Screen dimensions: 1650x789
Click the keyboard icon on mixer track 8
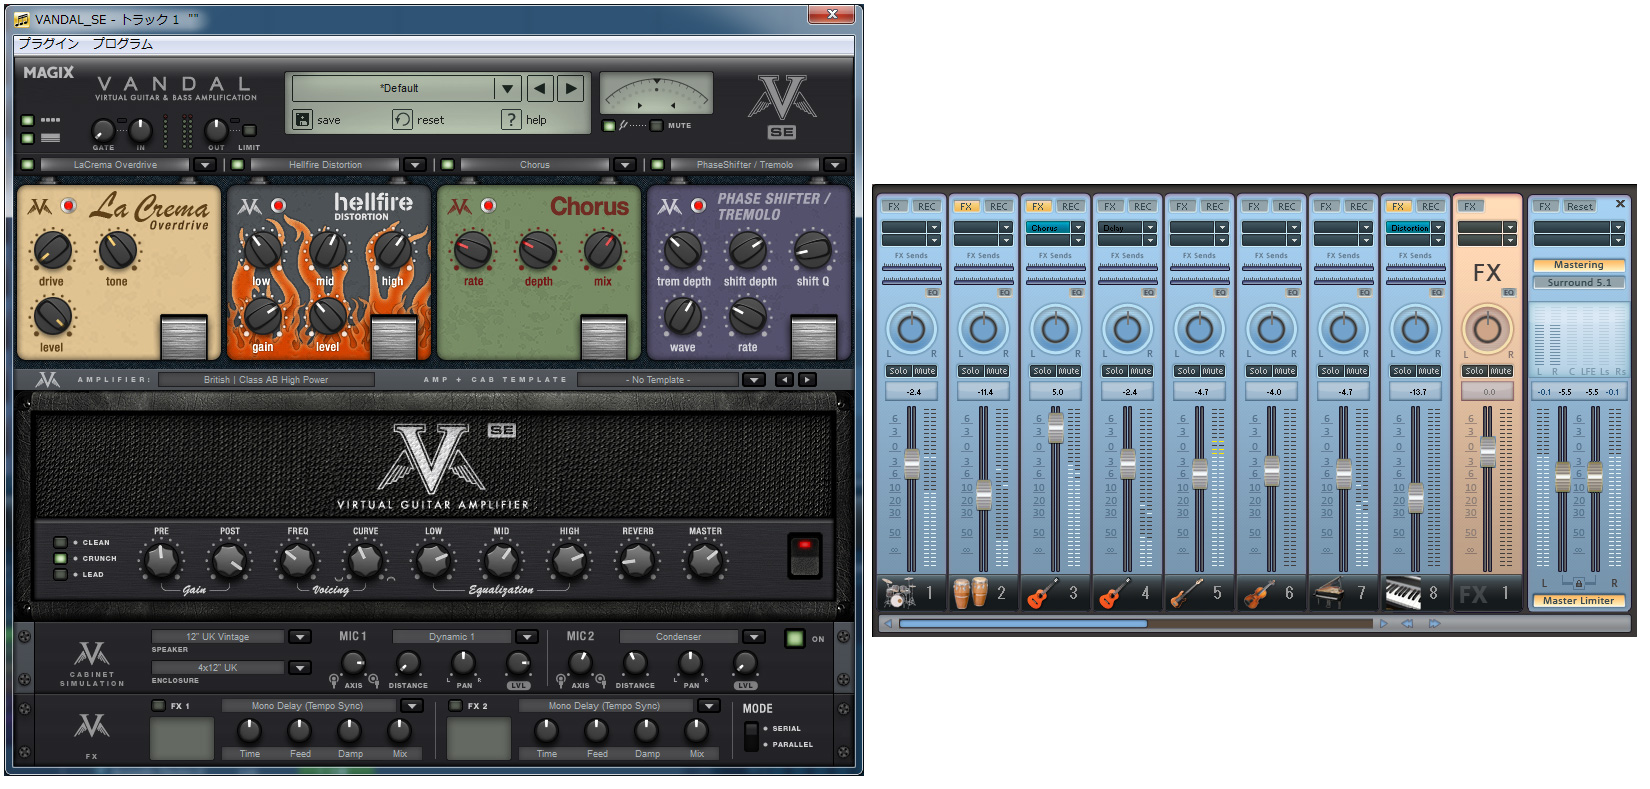1402,593
